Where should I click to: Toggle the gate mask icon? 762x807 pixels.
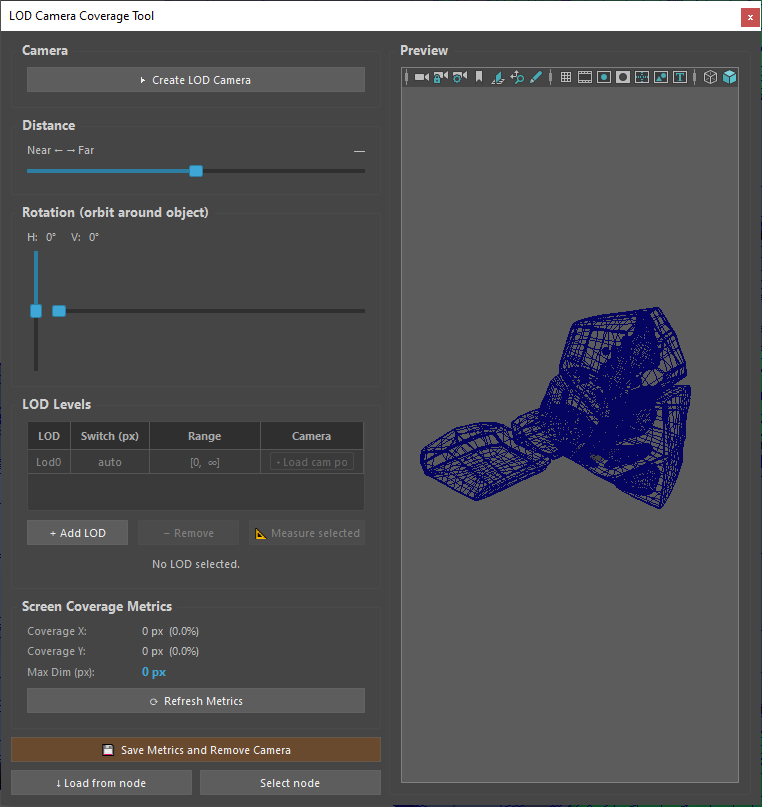click(x=623, y=77)
